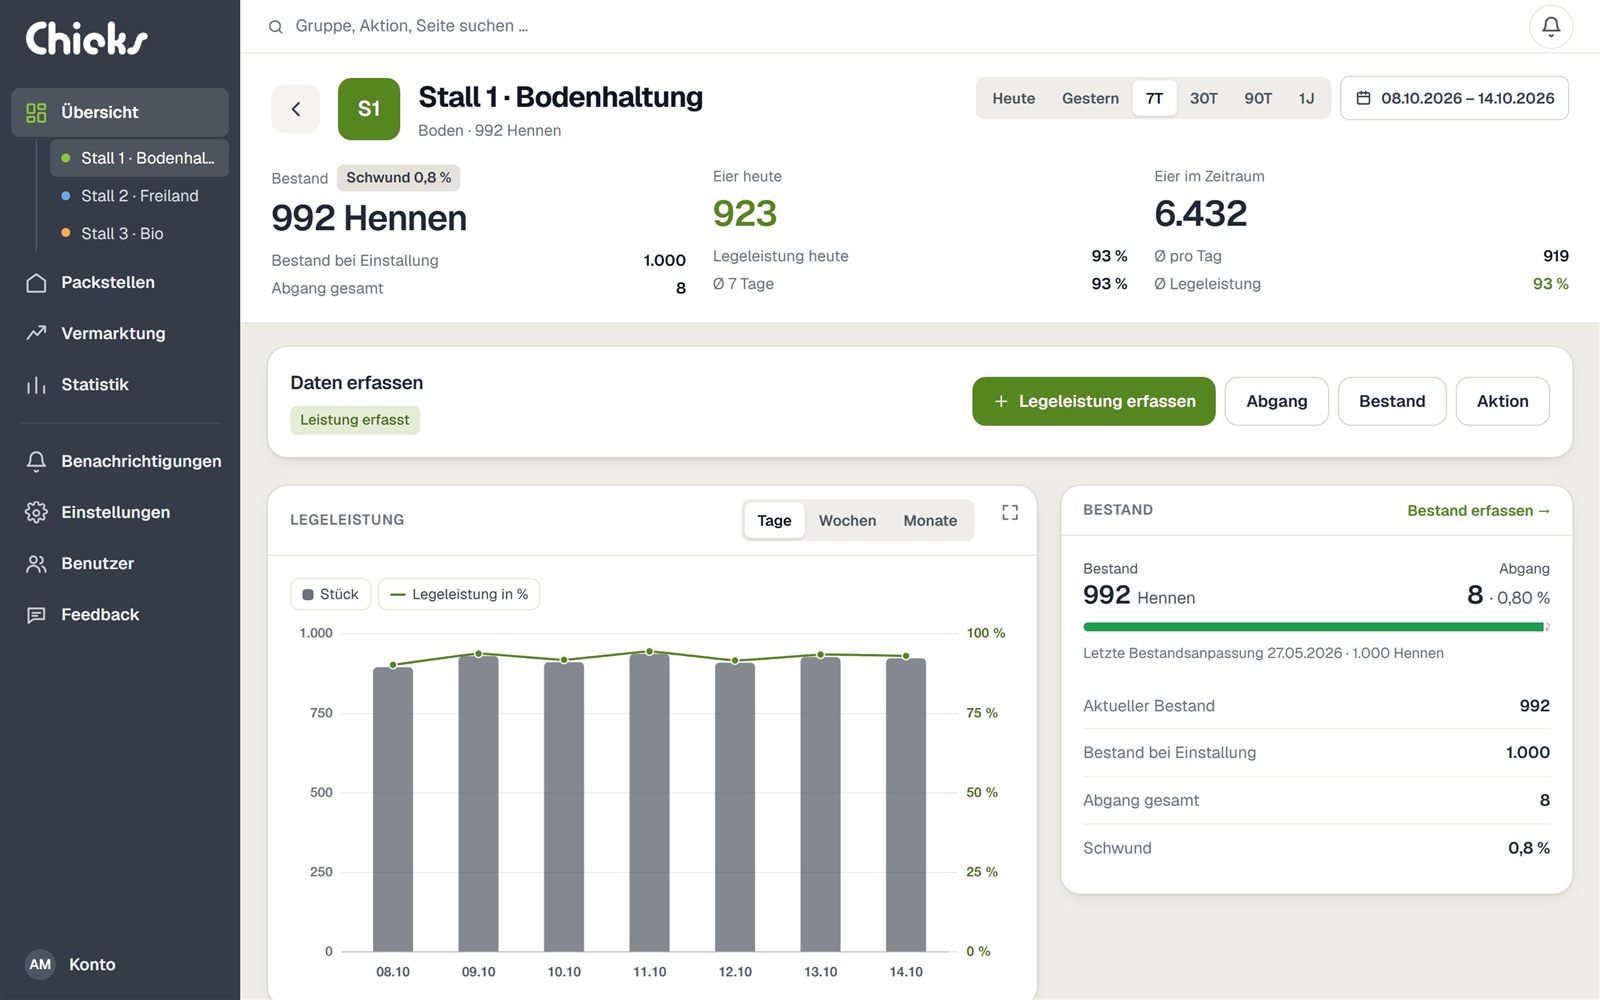The height and width of the screenshot is (1000, 1600).
Task: Follow the Bestand erfassen link
Action: tap(1478, 510)
